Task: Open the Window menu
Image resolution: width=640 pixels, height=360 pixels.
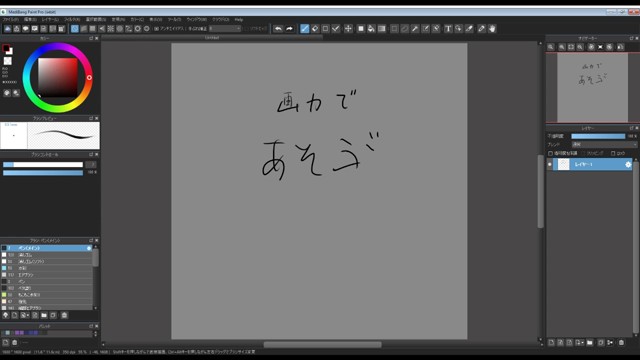Action: pyautogui.click(x=197, y=19)
